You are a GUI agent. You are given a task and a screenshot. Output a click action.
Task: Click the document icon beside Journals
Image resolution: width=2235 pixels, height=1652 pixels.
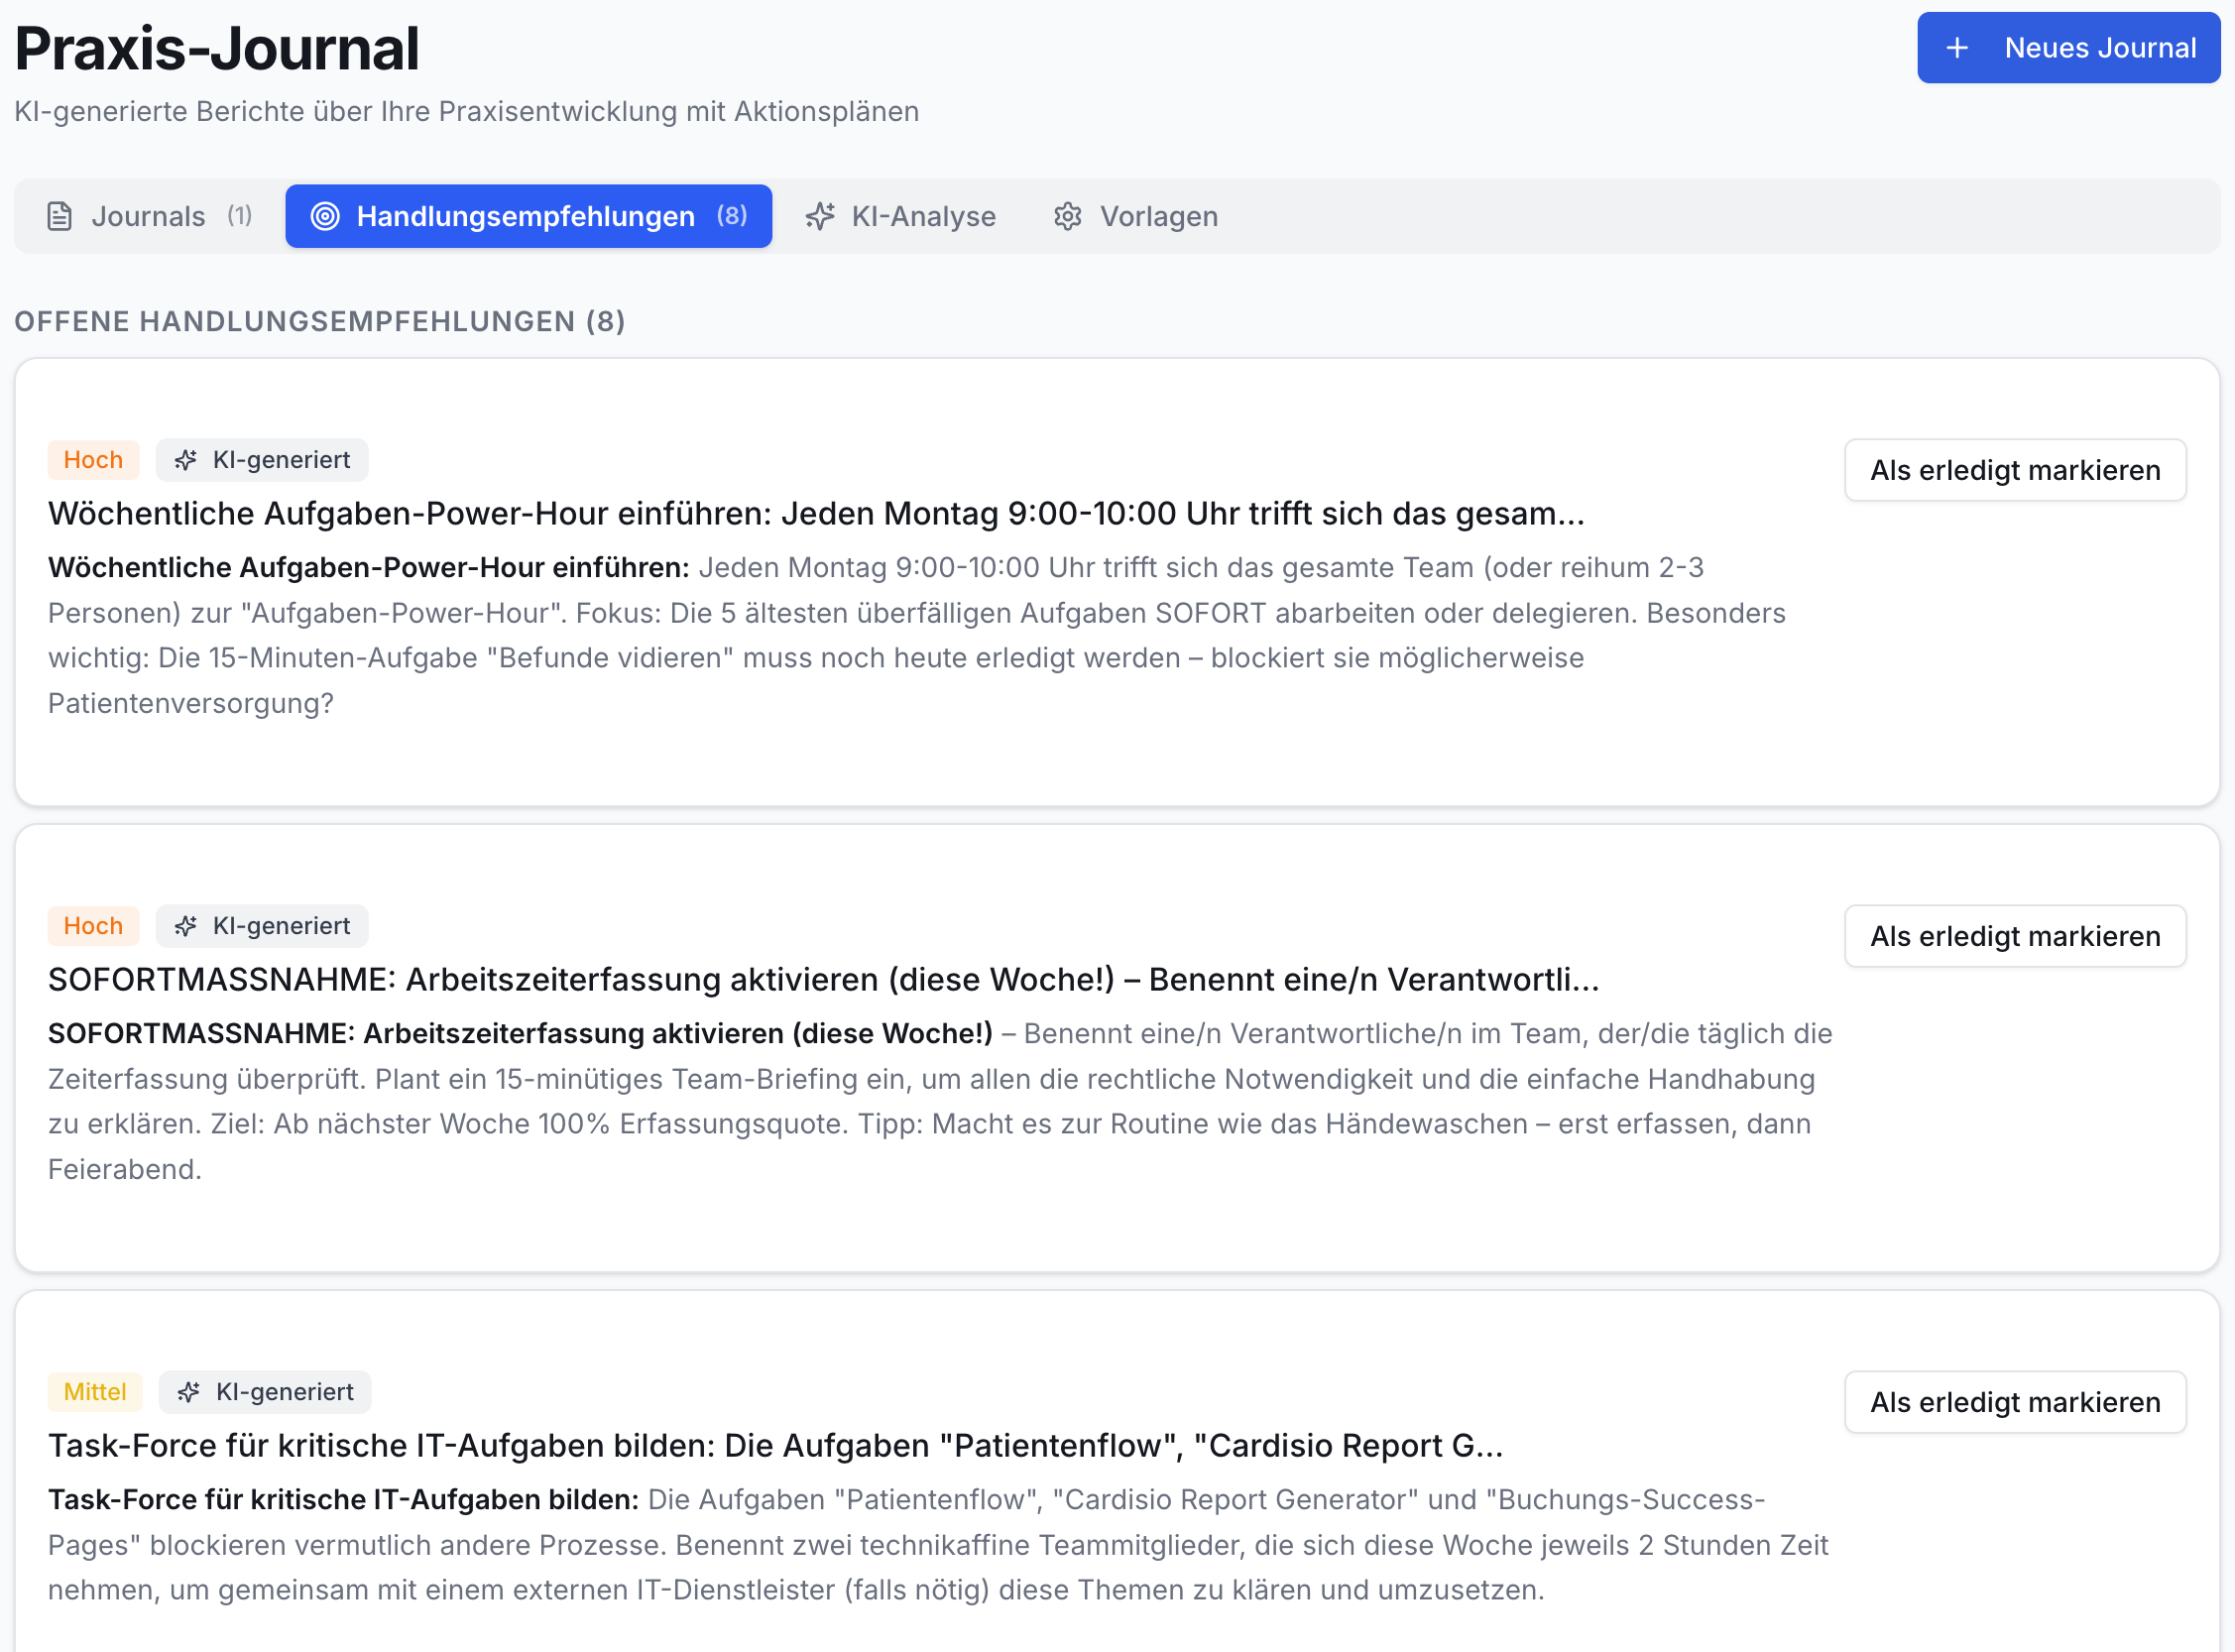[x=60, y=216]
